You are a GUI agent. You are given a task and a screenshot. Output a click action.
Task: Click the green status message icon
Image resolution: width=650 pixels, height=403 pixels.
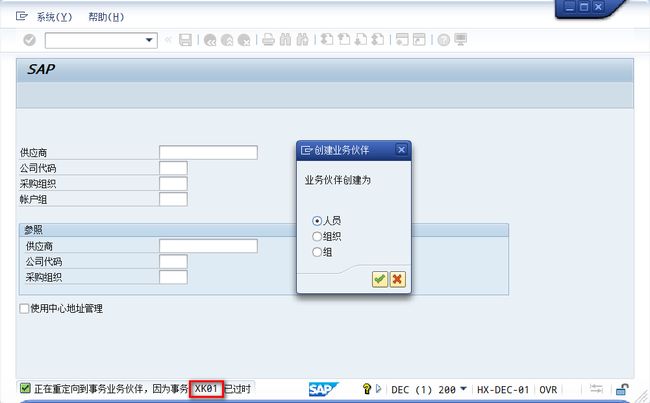click(25, 388)
